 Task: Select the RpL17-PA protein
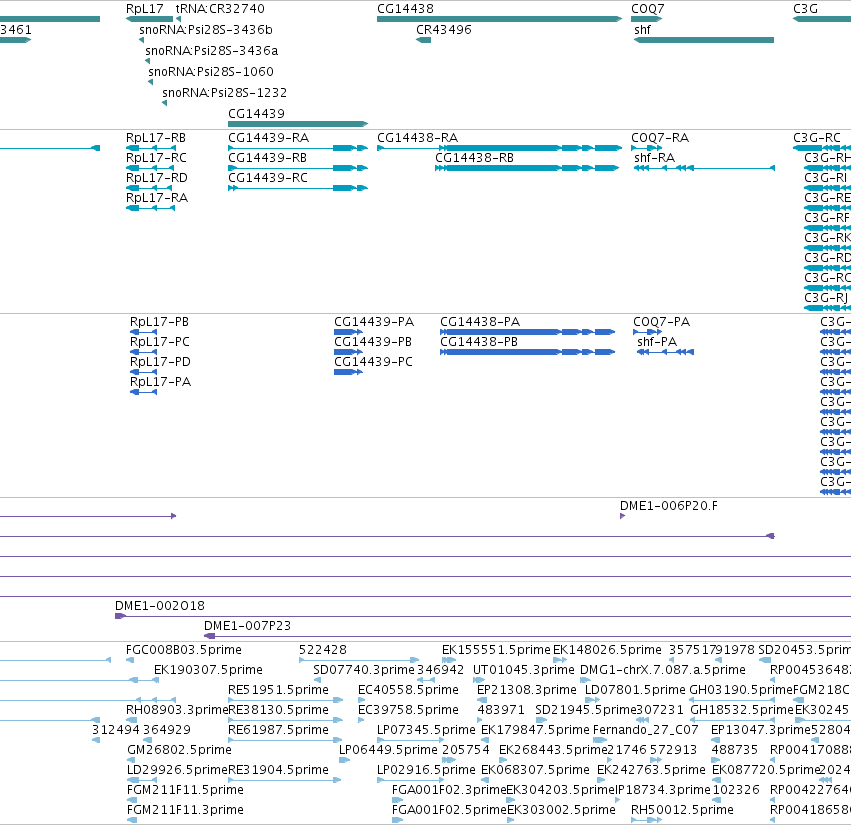pos(143,392)
